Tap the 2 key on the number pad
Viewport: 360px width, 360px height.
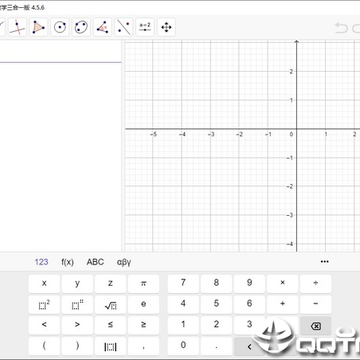pos(216,325)
